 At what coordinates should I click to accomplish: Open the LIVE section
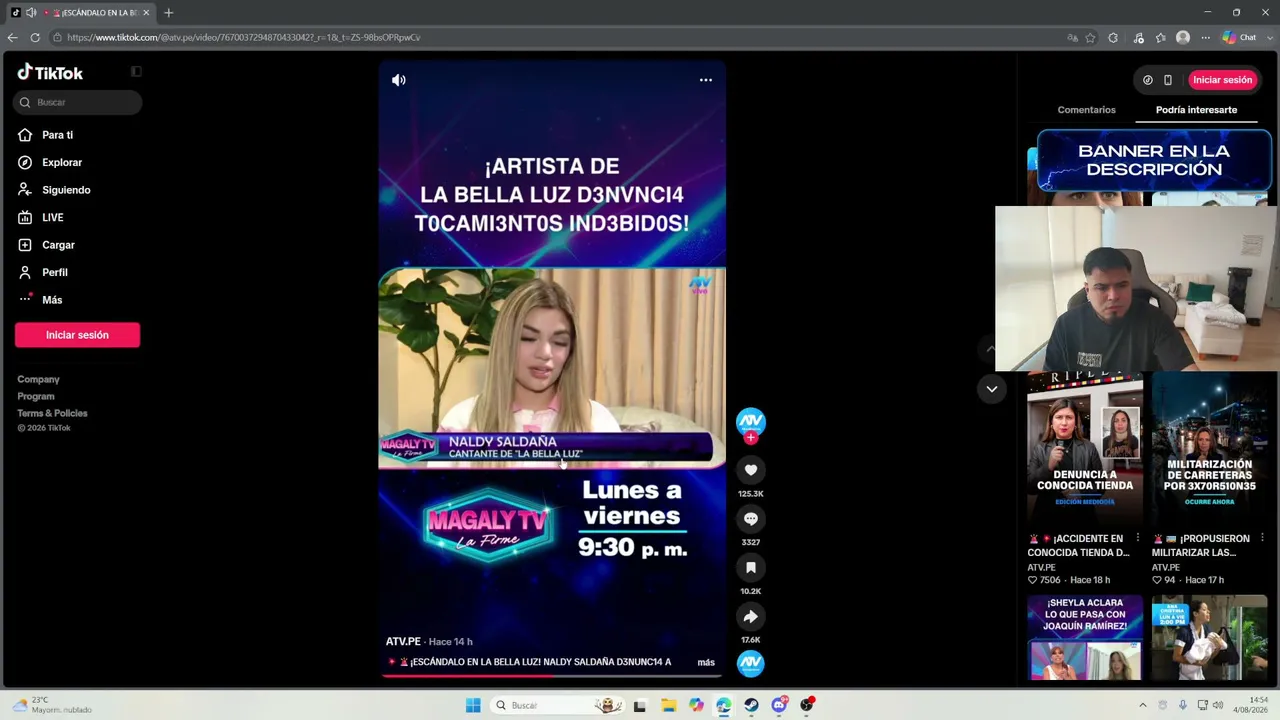tap(52, 217)
